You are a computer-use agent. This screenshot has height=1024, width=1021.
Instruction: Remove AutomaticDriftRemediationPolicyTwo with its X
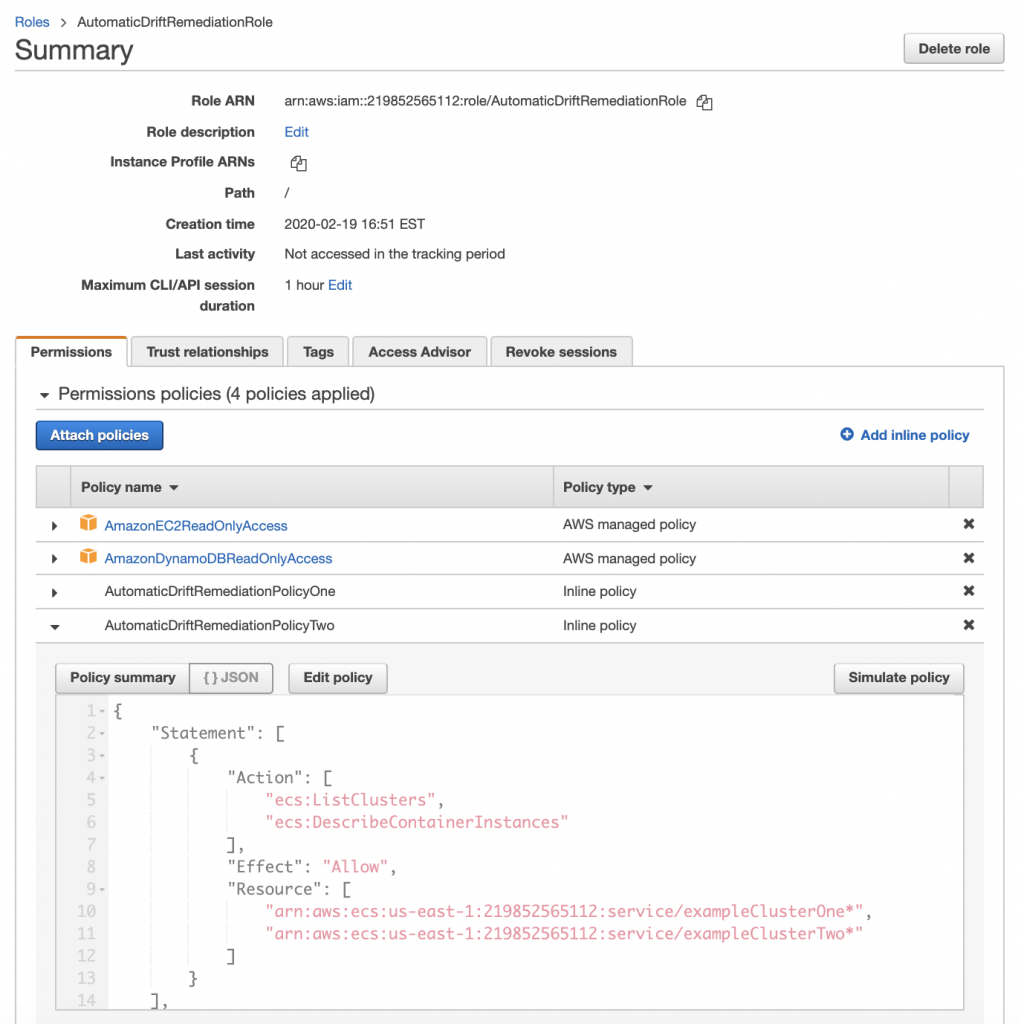pyautogui.click(x=969, y=625)
